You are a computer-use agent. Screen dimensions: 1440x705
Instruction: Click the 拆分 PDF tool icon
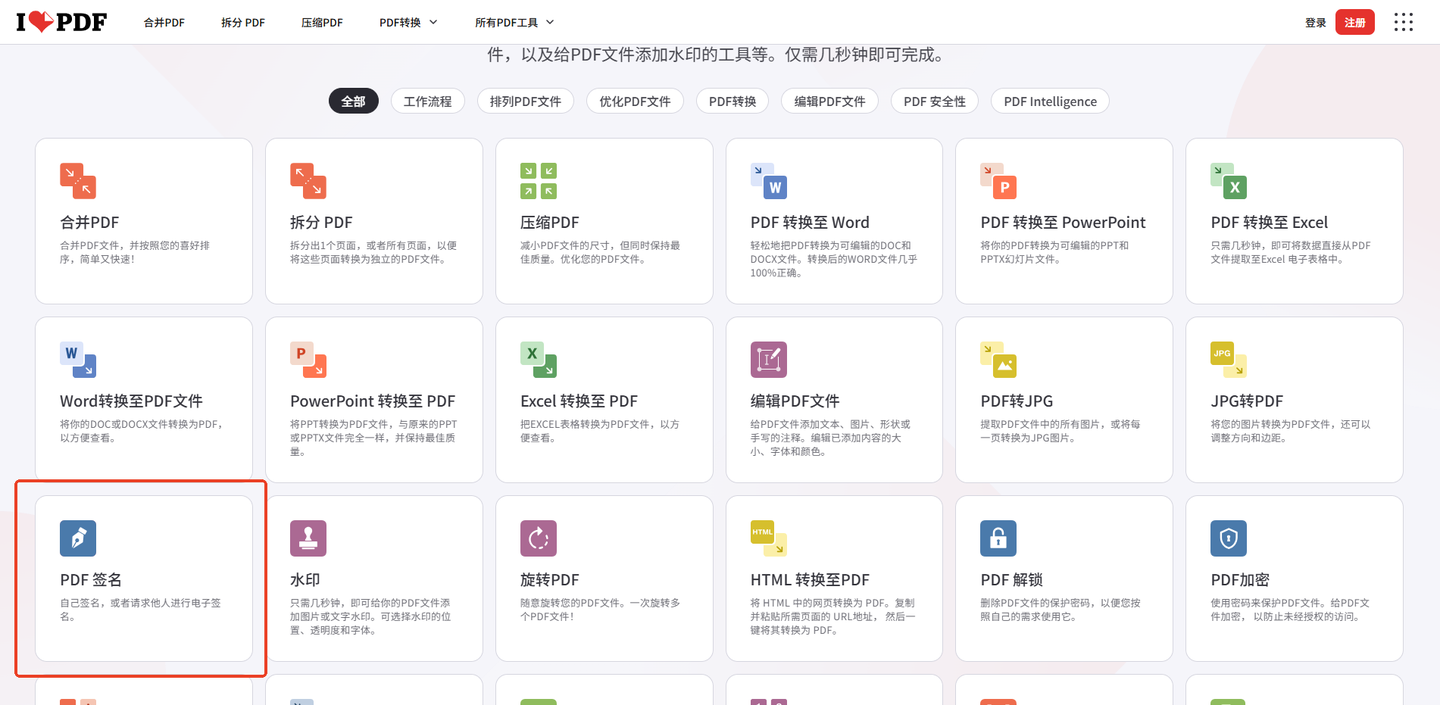pyautogui.click(x=308, y=181)
